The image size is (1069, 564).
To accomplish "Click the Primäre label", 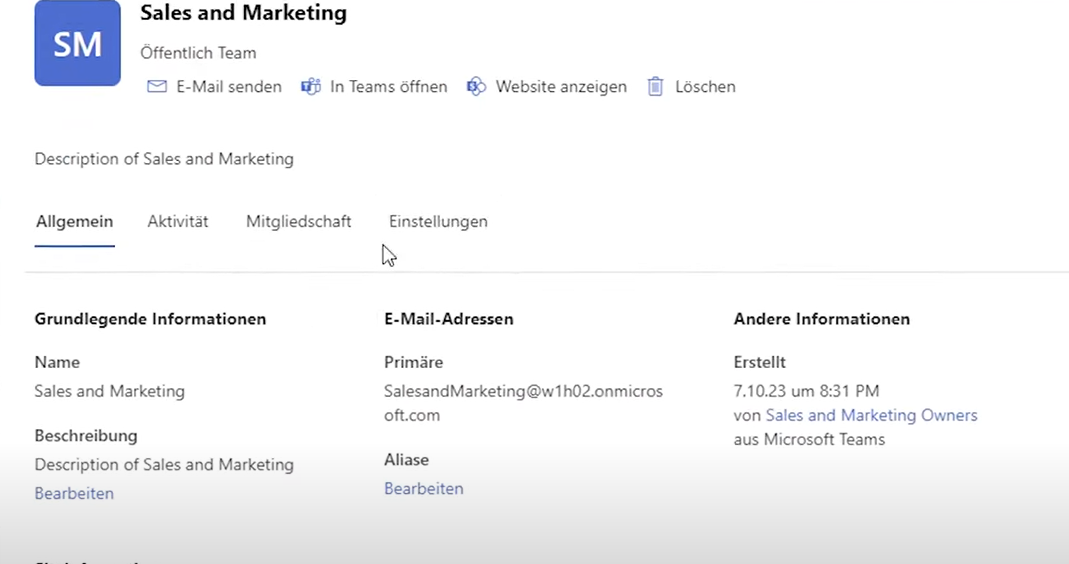I will click(x=413, y=362).
